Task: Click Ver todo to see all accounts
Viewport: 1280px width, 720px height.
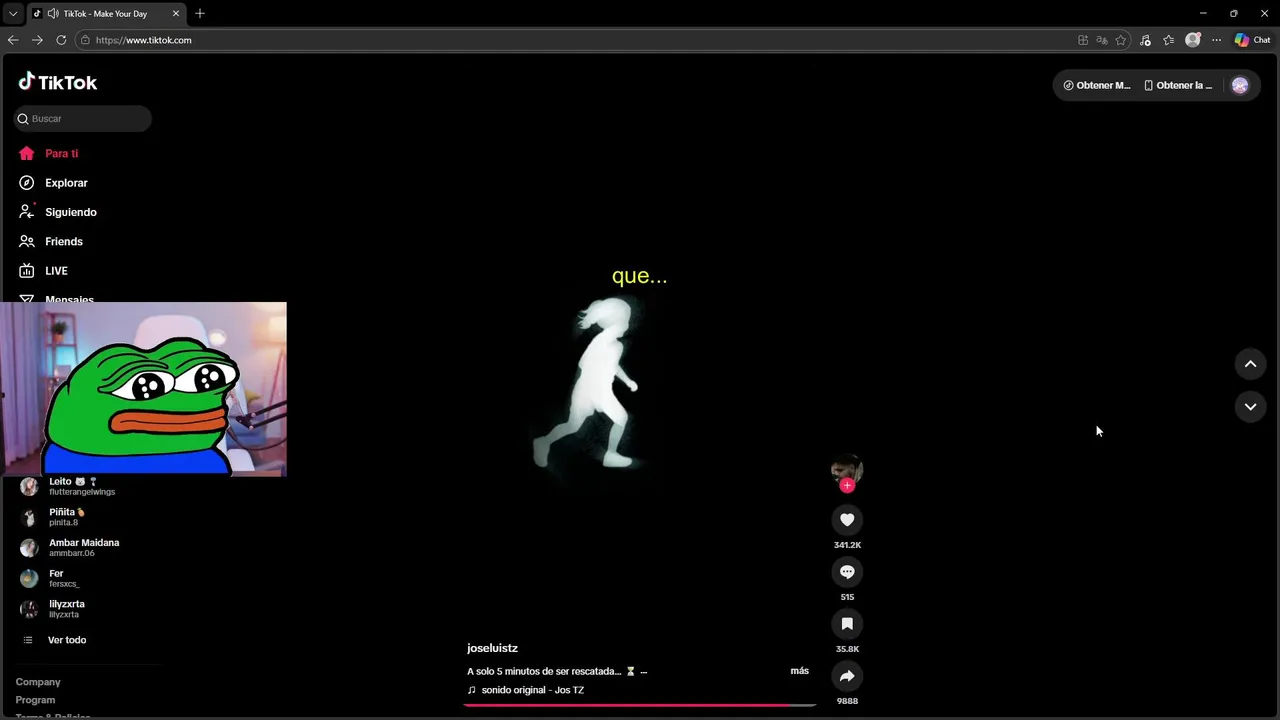Action: tap(54, 640)
